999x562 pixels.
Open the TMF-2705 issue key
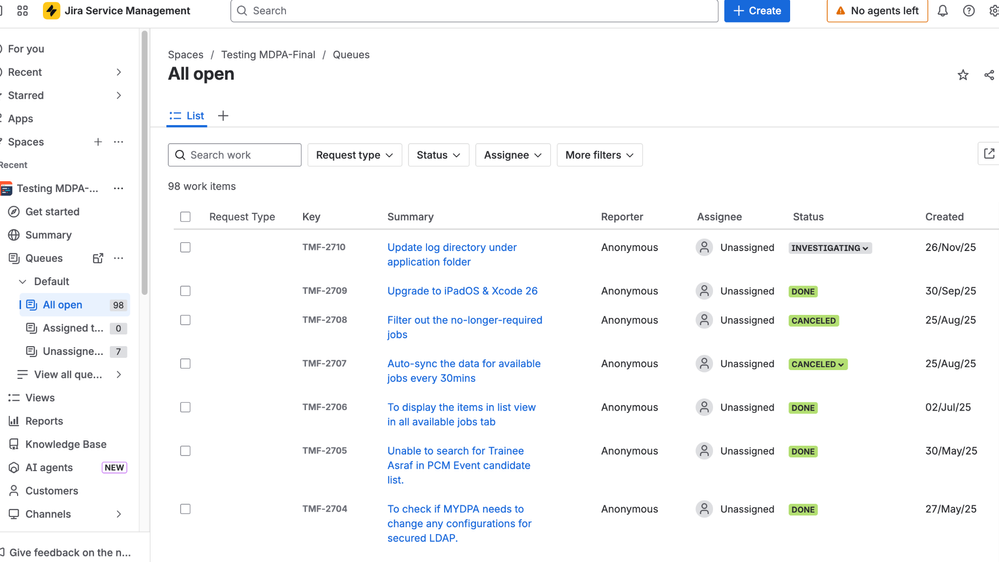tap(324, 450)
